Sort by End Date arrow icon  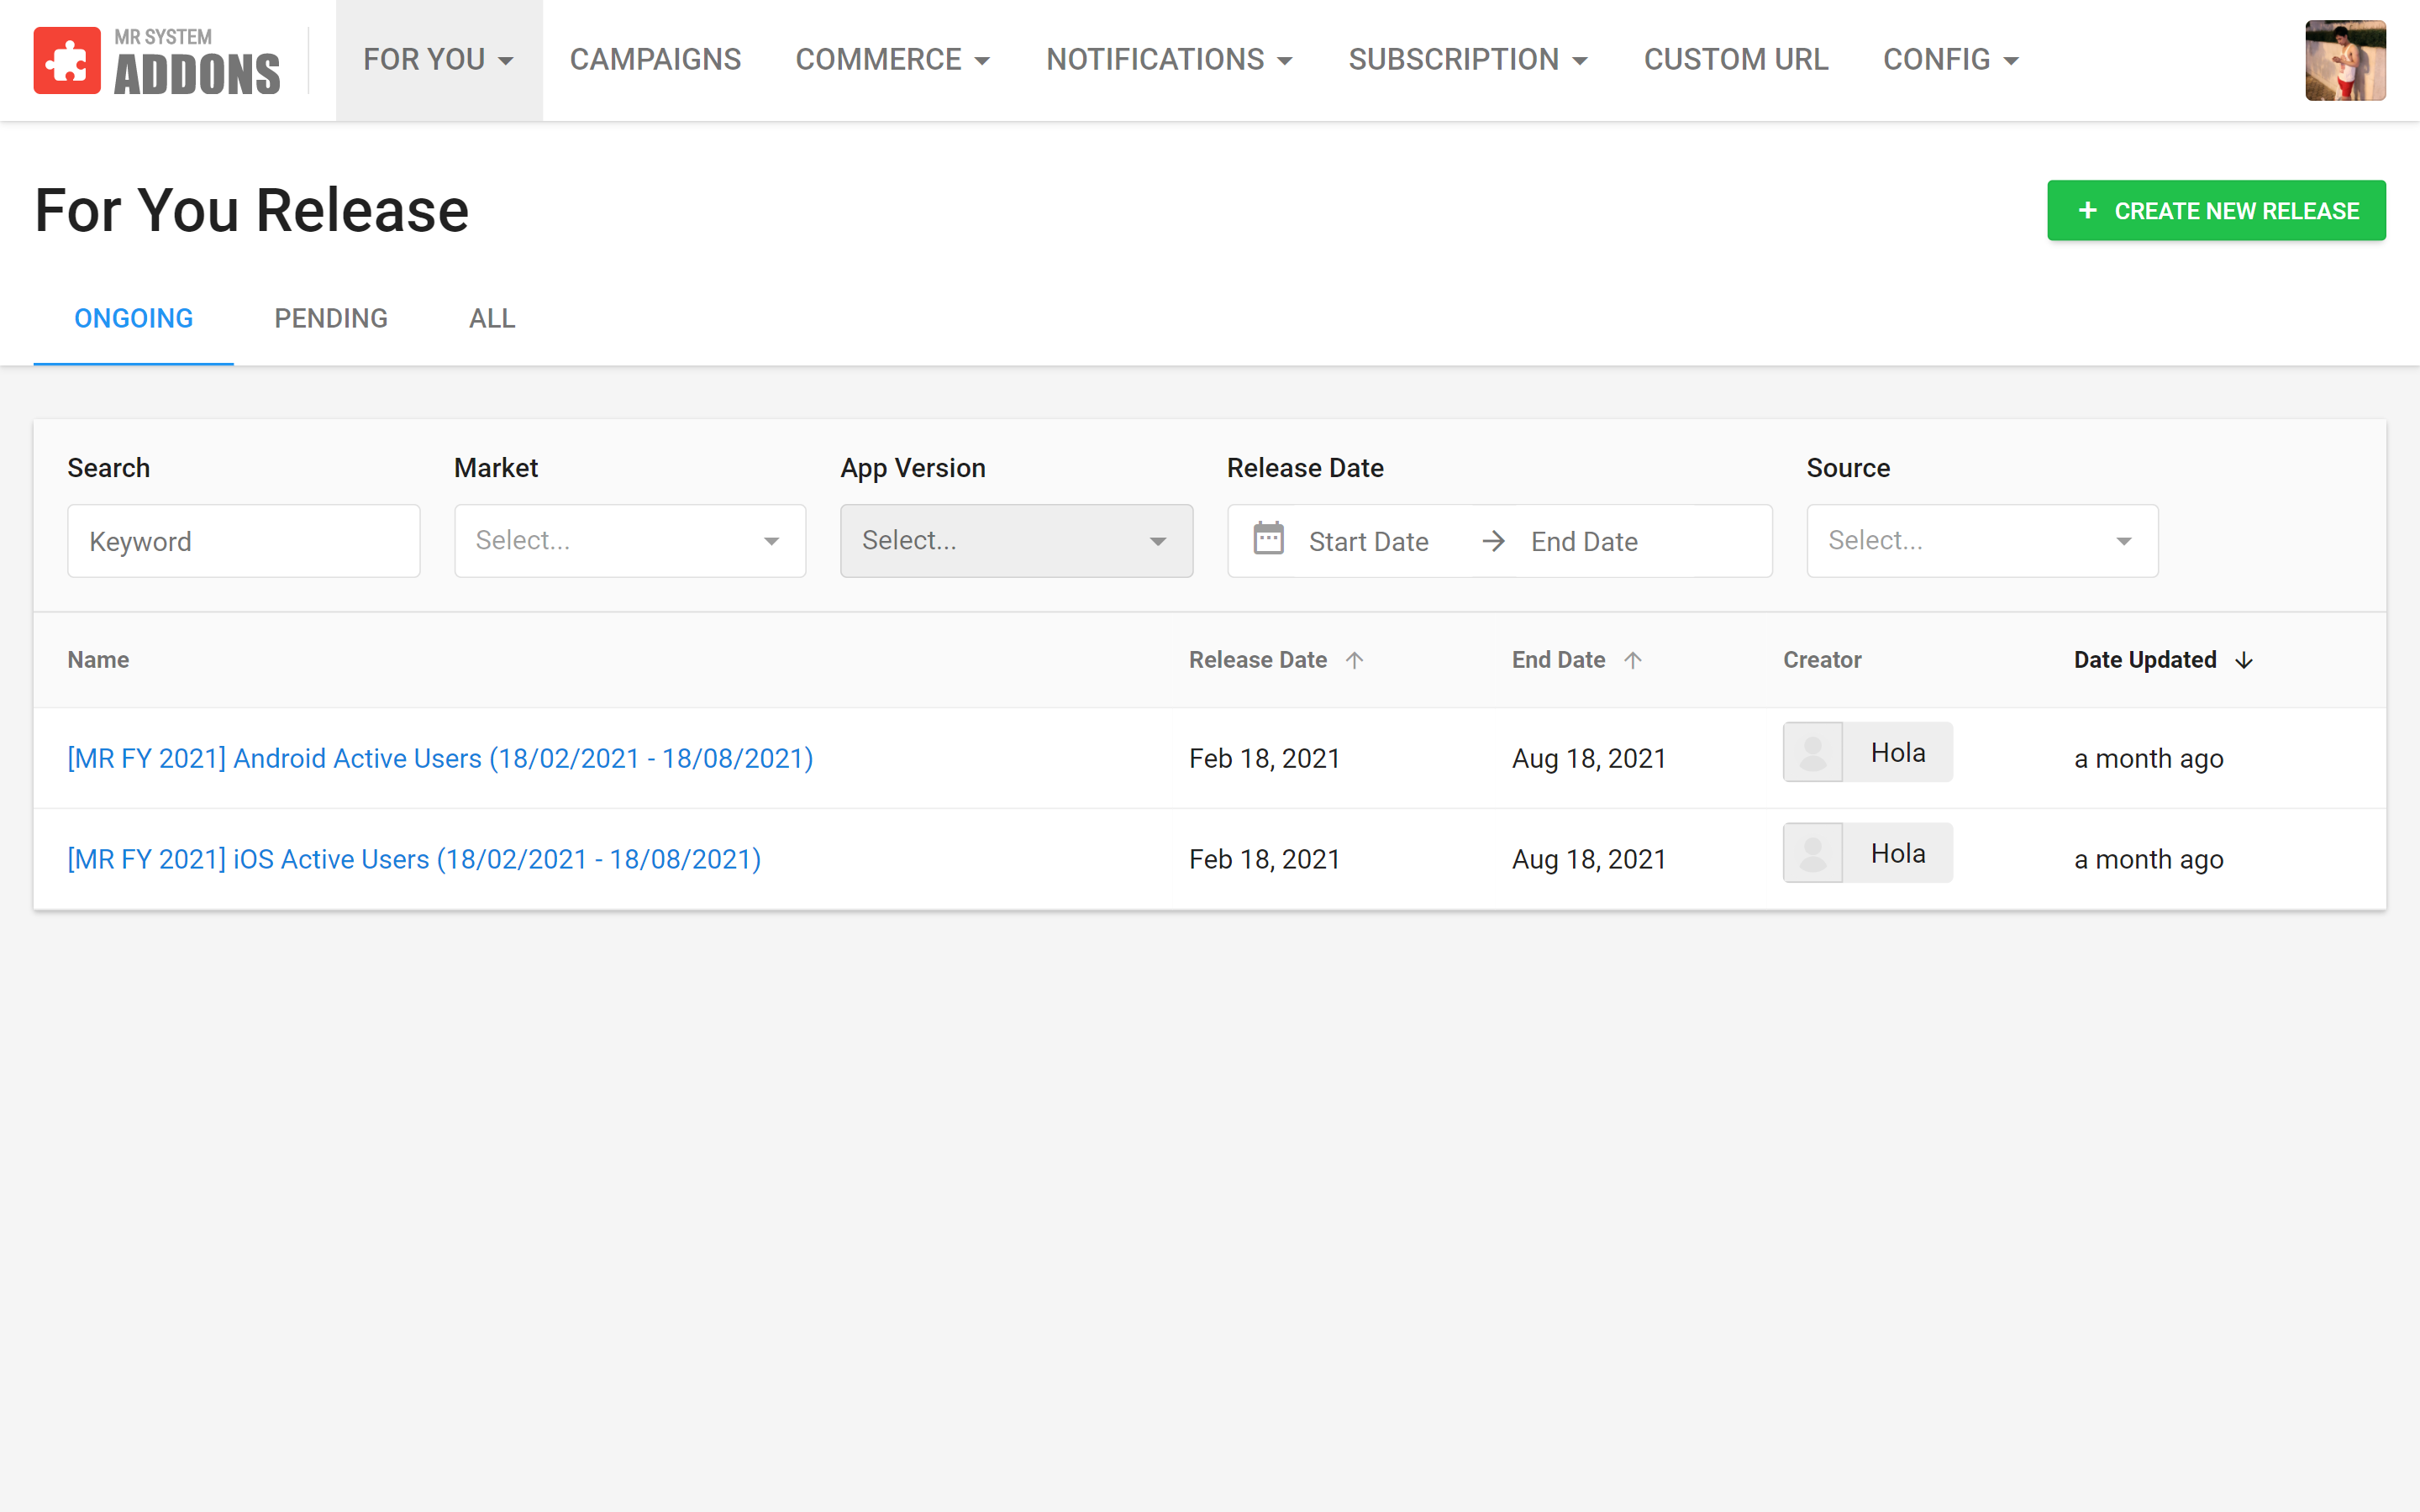1632,660
